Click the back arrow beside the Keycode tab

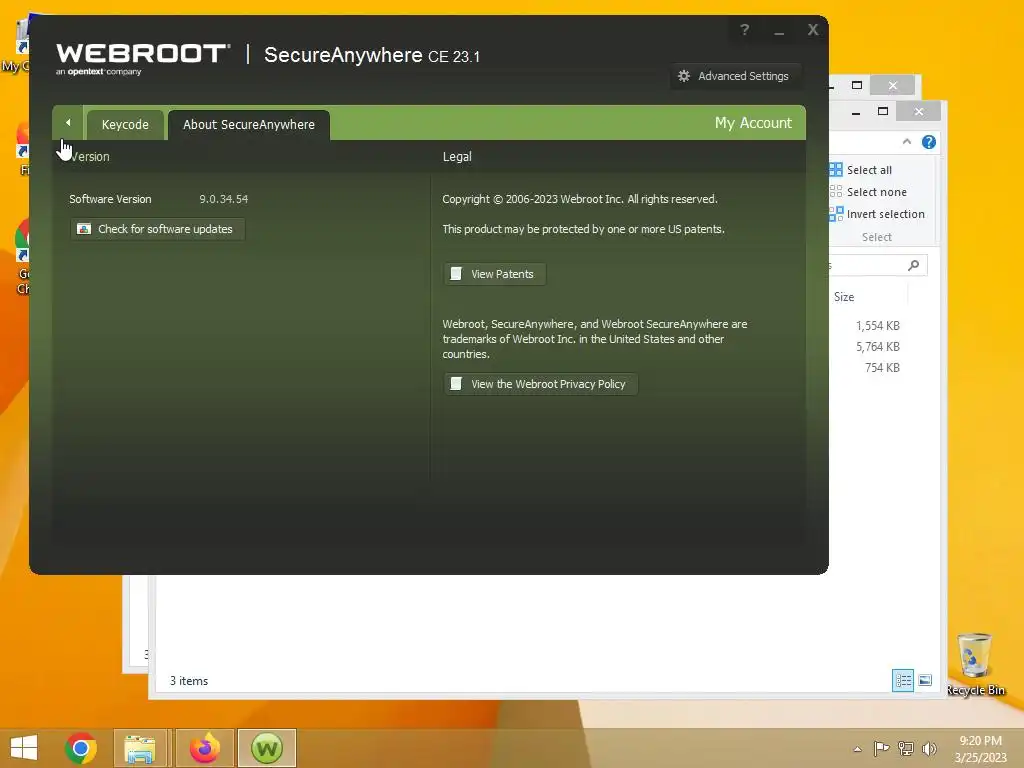point(68,123)
